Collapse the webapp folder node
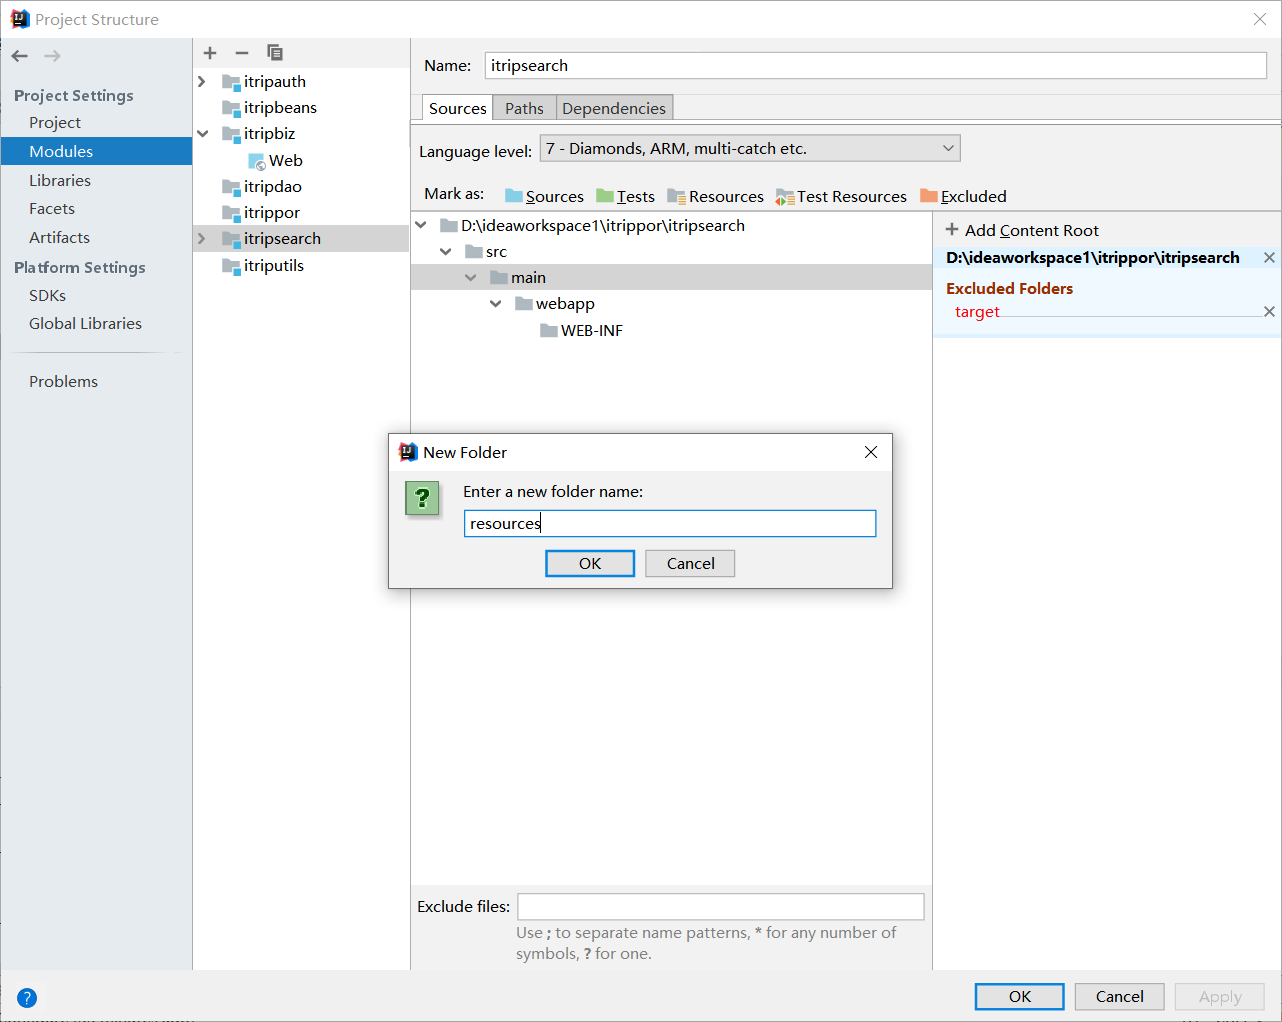Image resolution: width=1282 pixels, height=1022 pixels. pos(496,303)
